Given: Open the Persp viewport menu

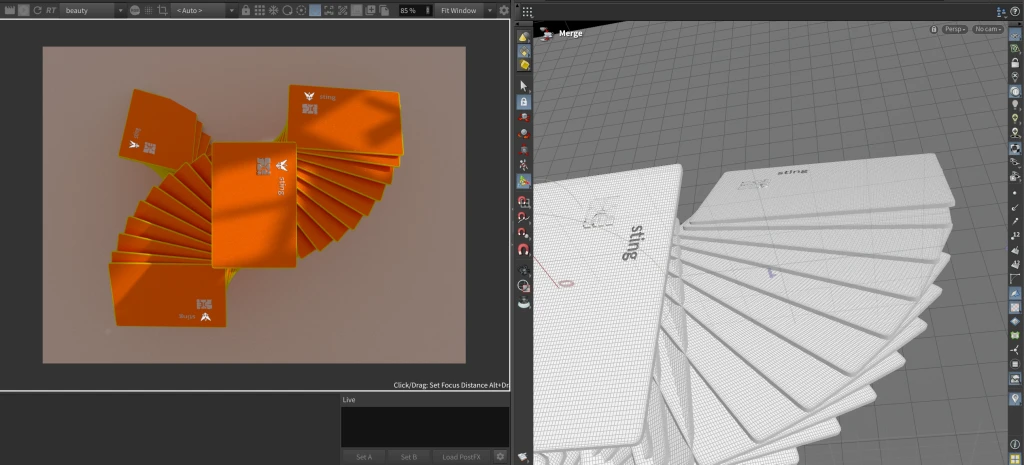Looking at the screenshot, I should [955, 29].
